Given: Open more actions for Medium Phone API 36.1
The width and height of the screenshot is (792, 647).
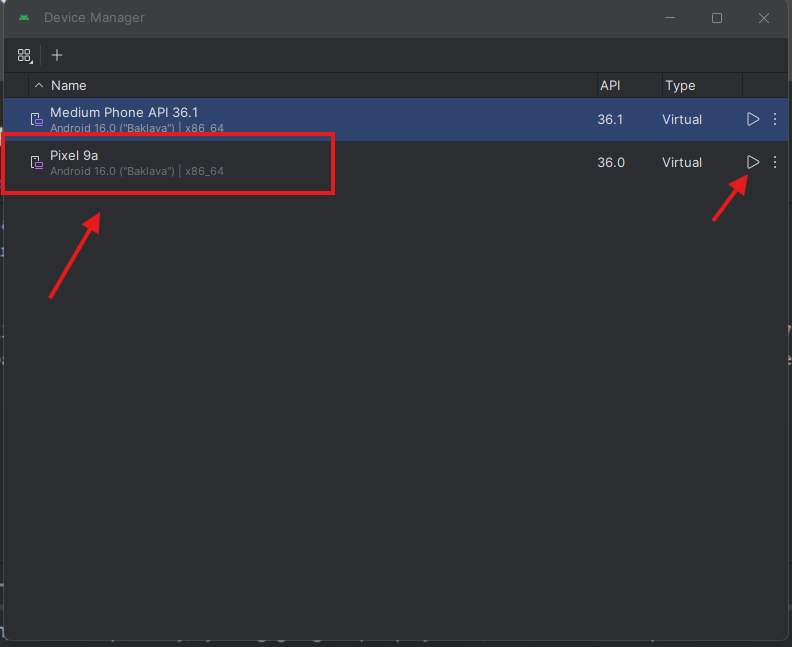Looking at the screenshot, I should (775, 119).
